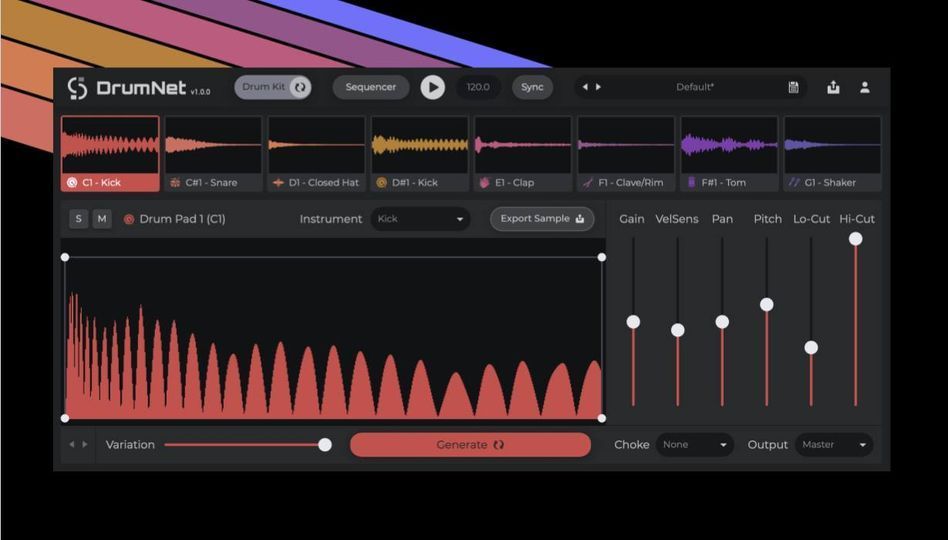The width and height of the screenshot is (948, 540).
Task: Select the G1 - Shaker pad waveform
Action: (833, 145)
